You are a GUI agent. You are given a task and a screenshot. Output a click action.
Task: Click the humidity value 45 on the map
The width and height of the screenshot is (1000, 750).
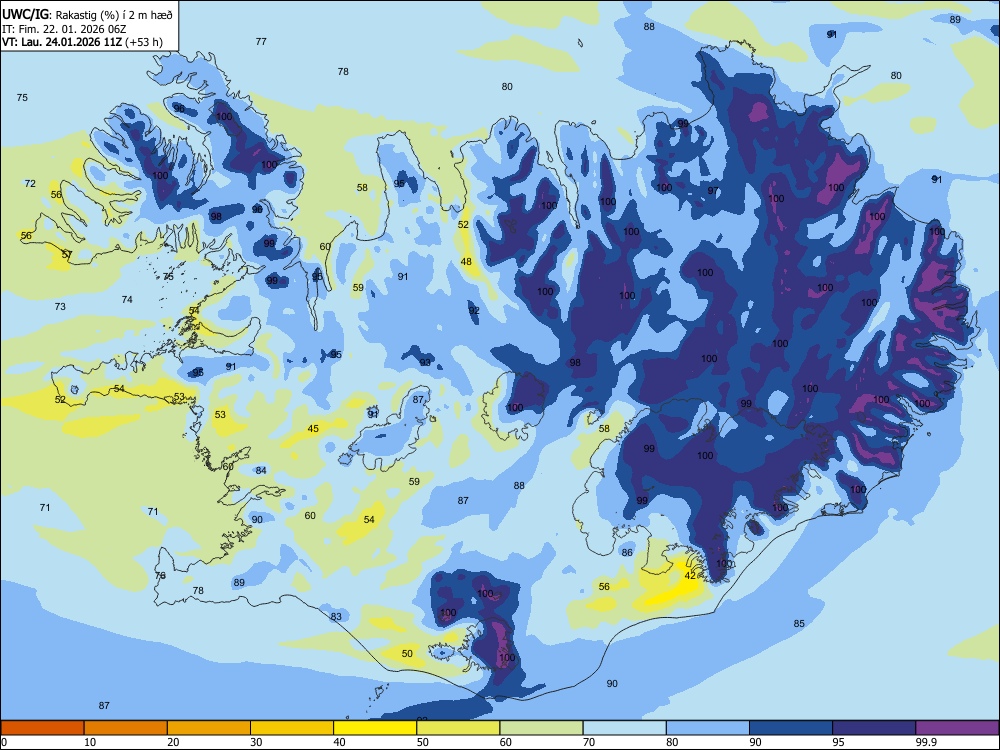(x=313, y=429)
